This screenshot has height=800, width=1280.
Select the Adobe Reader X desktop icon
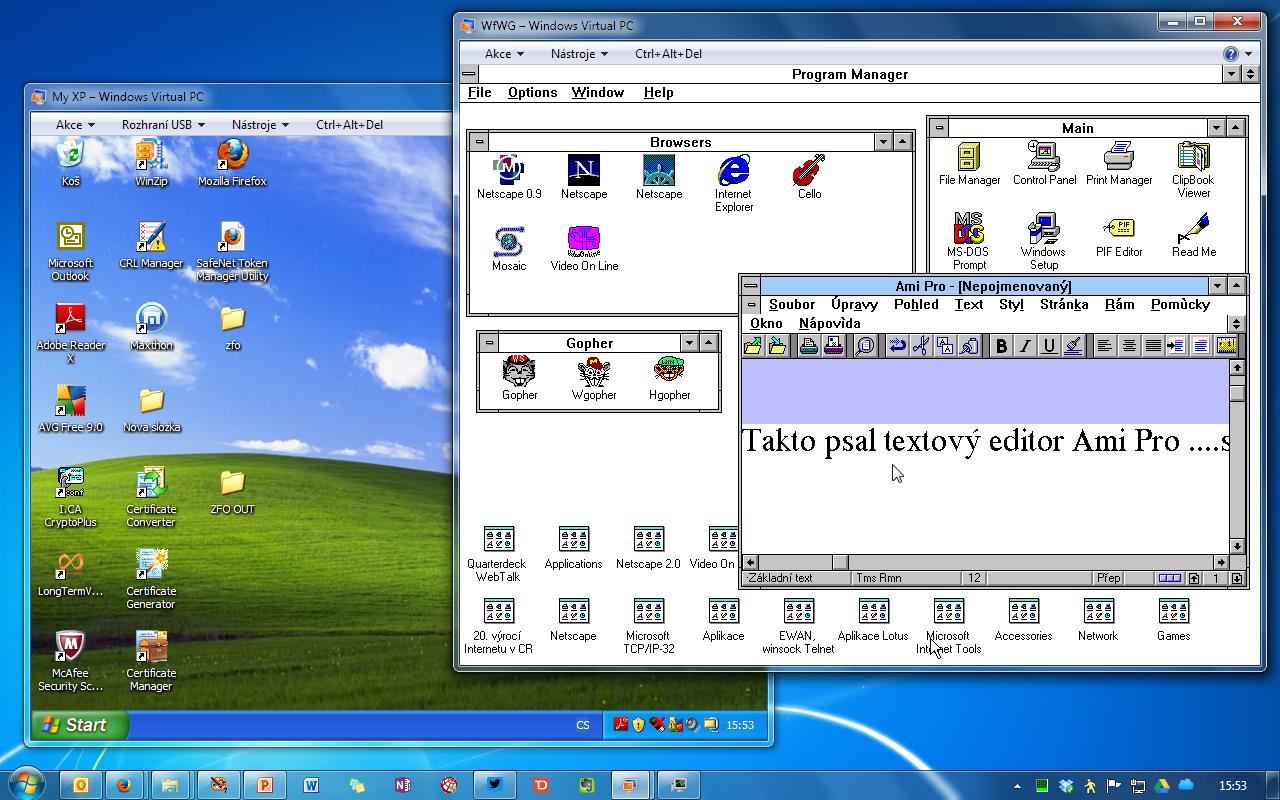tap(70, 334)
